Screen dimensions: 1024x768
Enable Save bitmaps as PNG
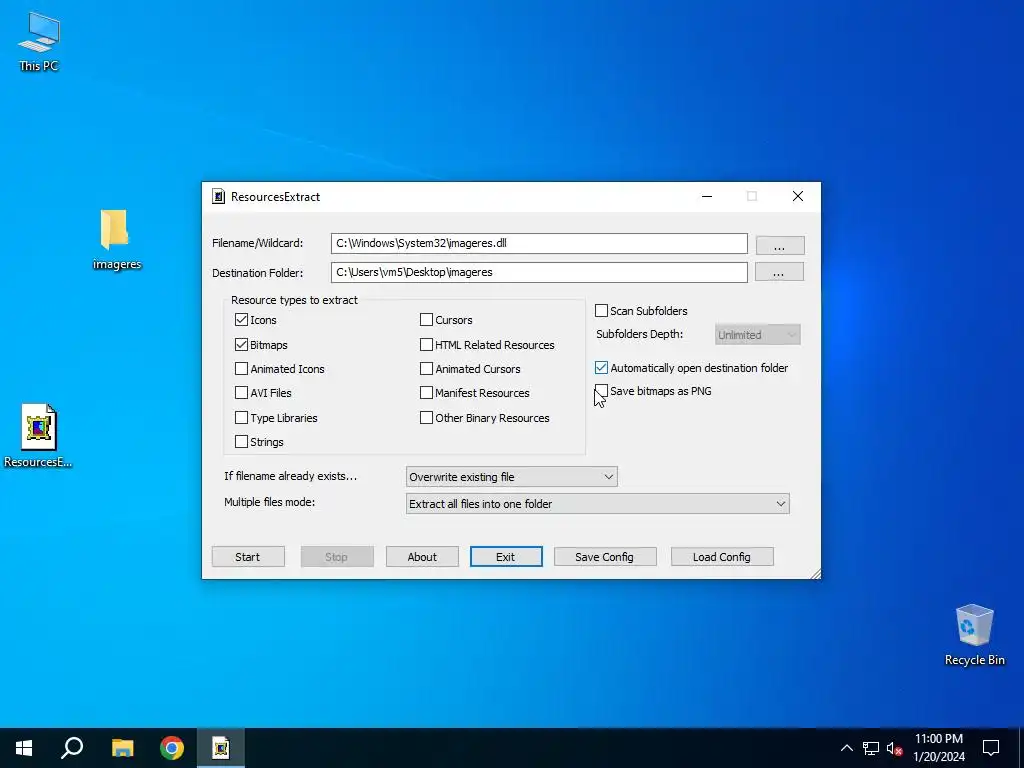(601, 391)
